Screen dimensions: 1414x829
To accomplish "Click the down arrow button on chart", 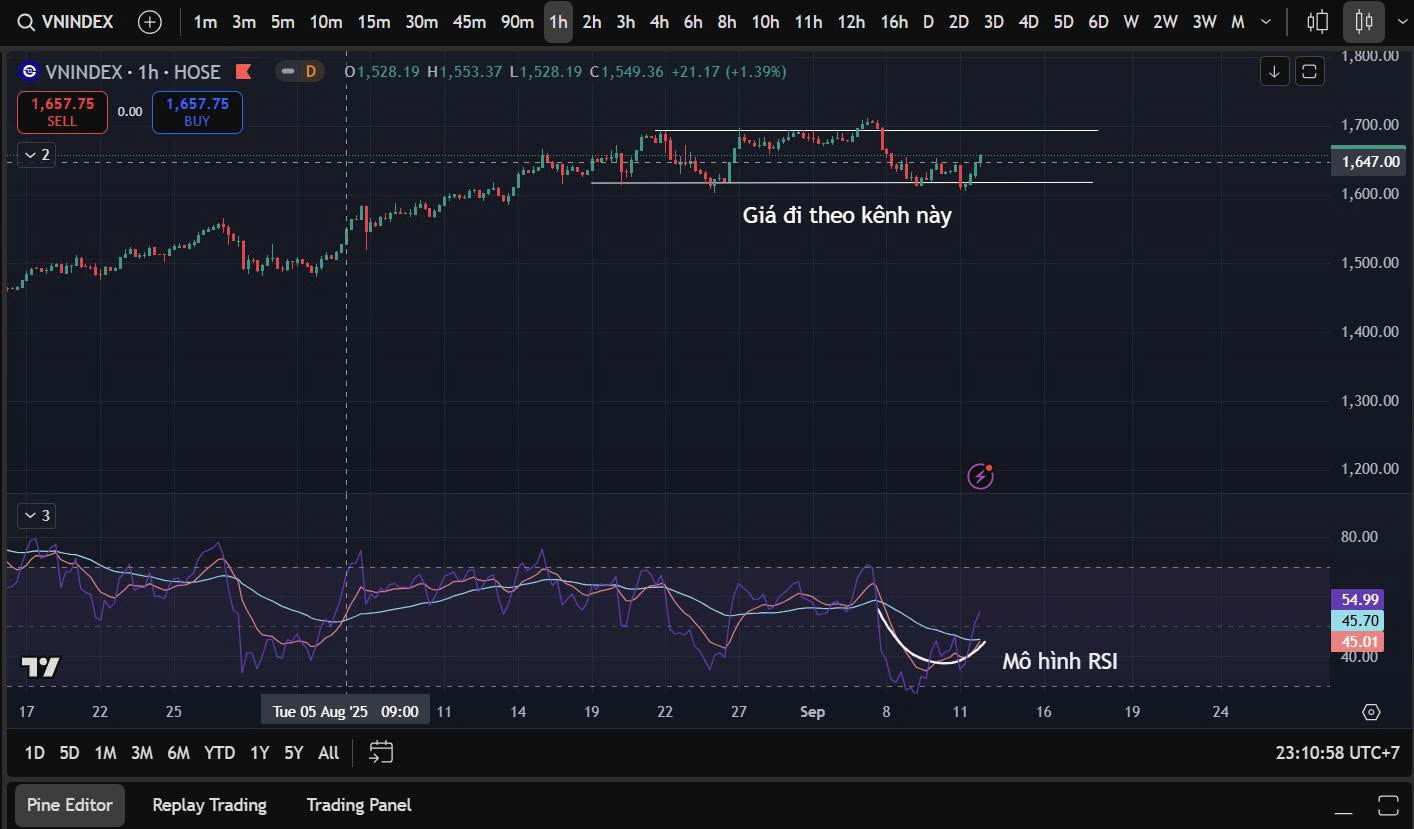I will coord(1274,71).
